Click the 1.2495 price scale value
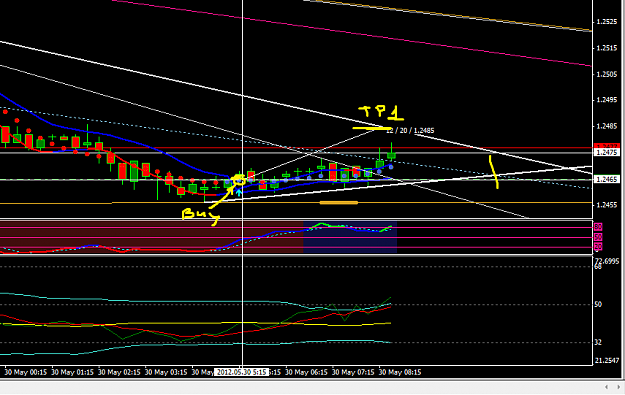 pos(607,100)
